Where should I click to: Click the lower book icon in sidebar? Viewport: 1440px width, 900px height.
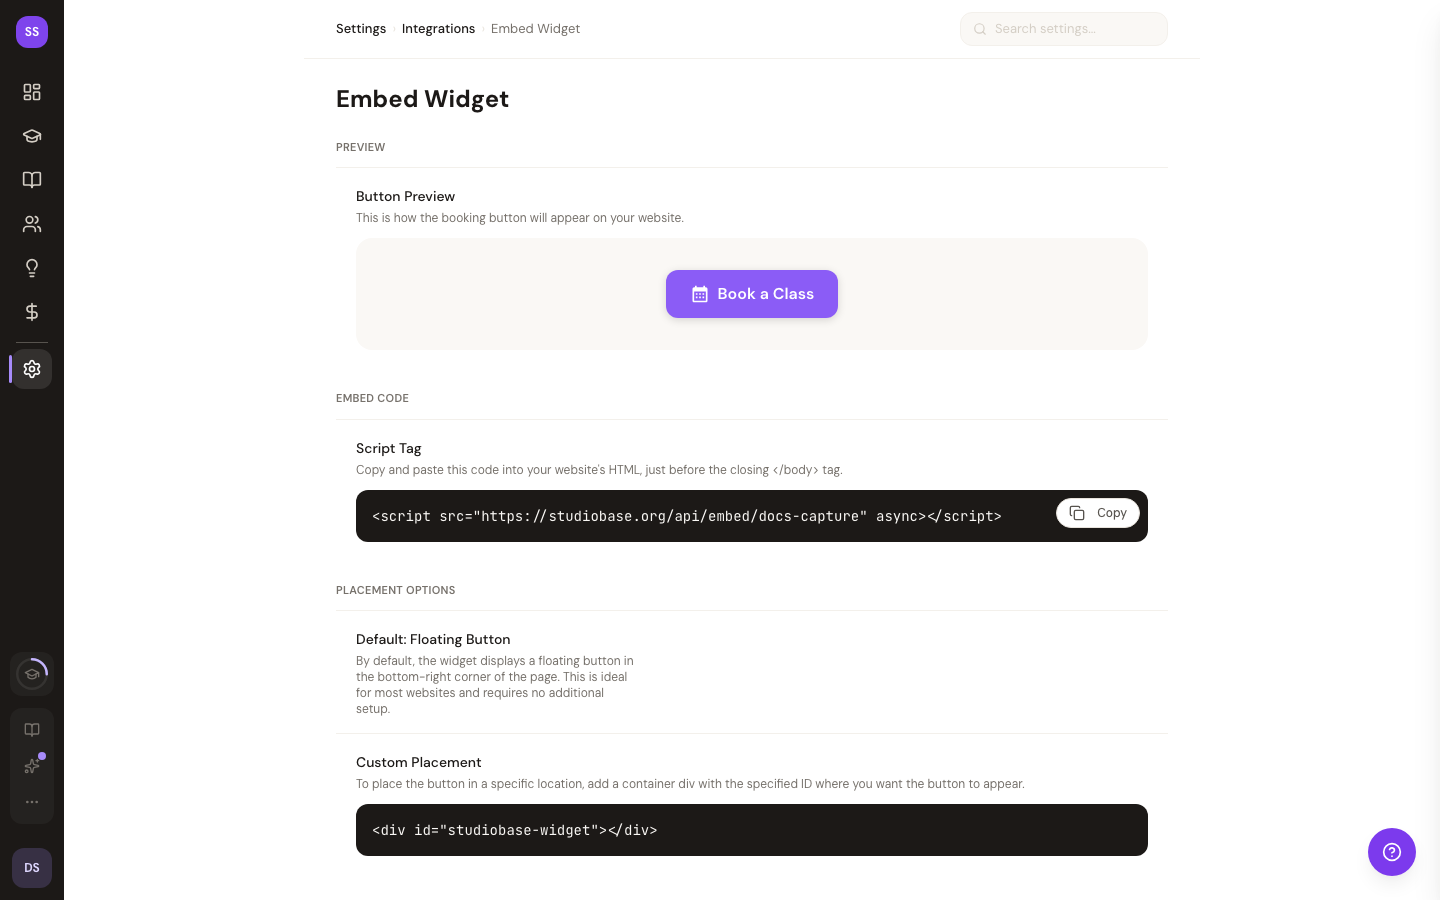pyautogui.click(x=32, y=730)
